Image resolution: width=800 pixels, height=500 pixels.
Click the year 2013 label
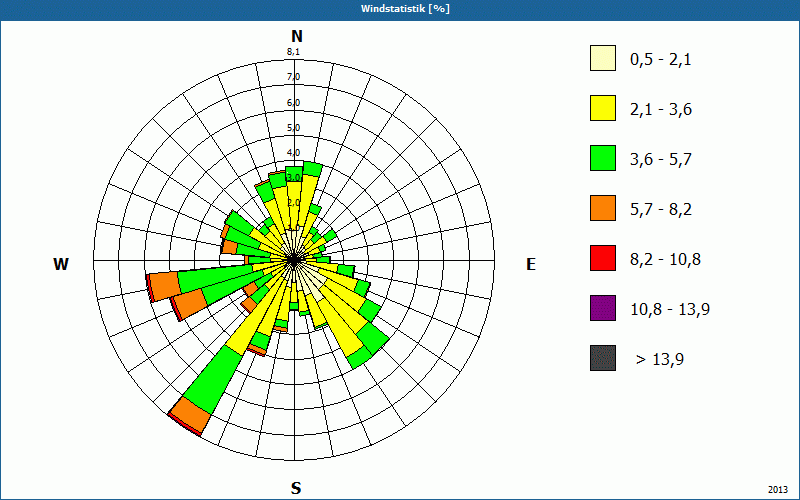coord(778,490)
